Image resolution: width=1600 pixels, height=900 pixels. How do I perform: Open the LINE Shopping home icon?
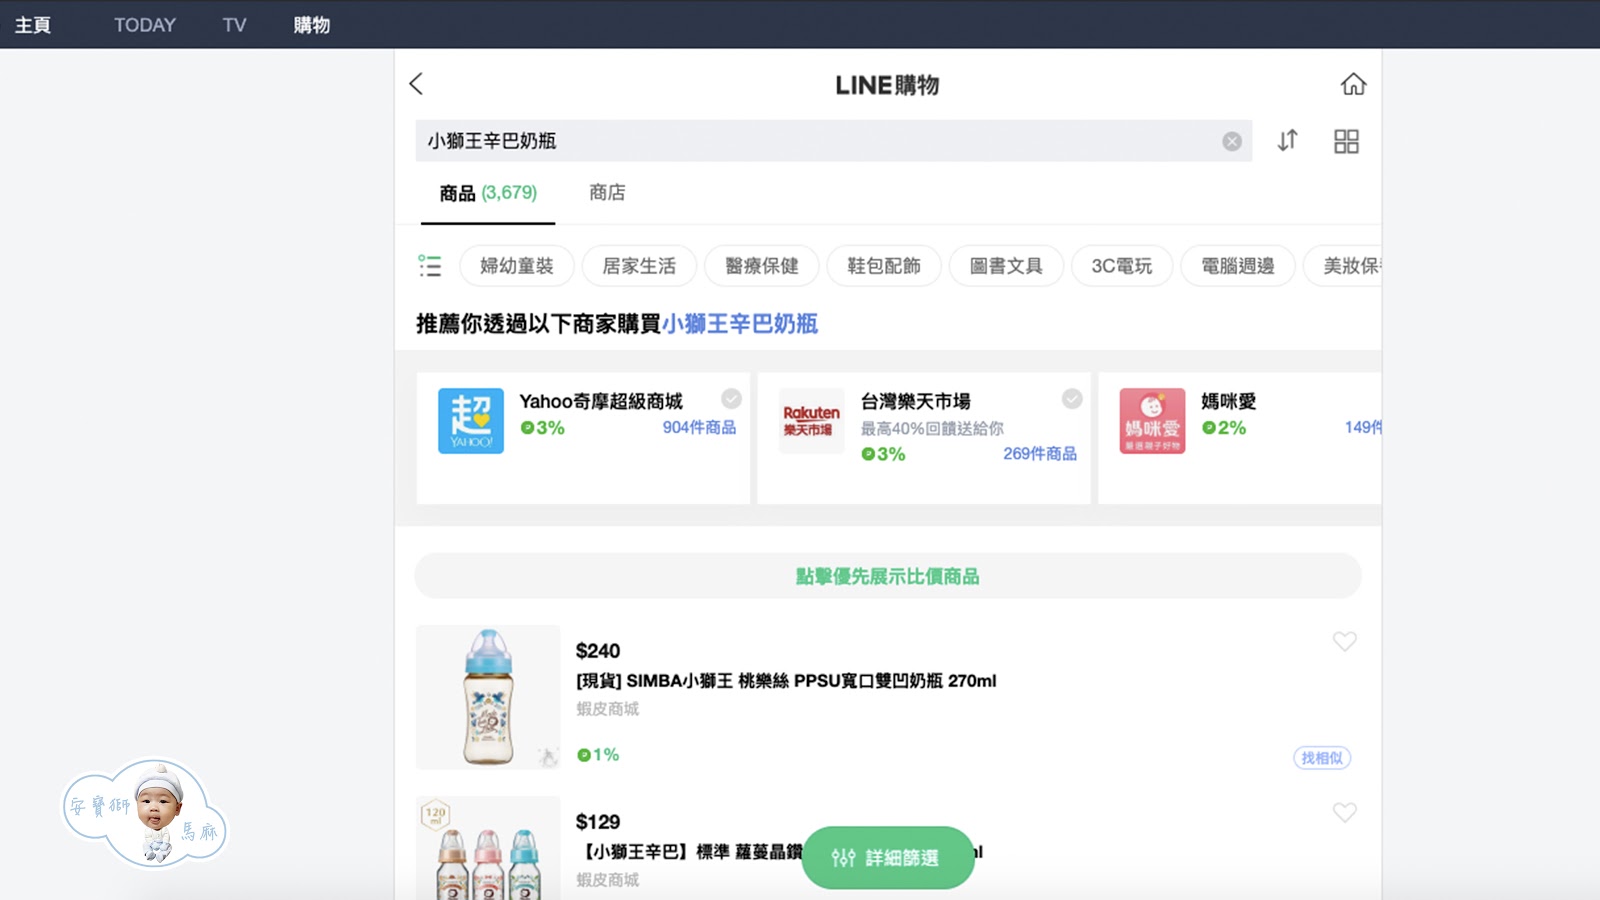click(x=1353, y=84)
